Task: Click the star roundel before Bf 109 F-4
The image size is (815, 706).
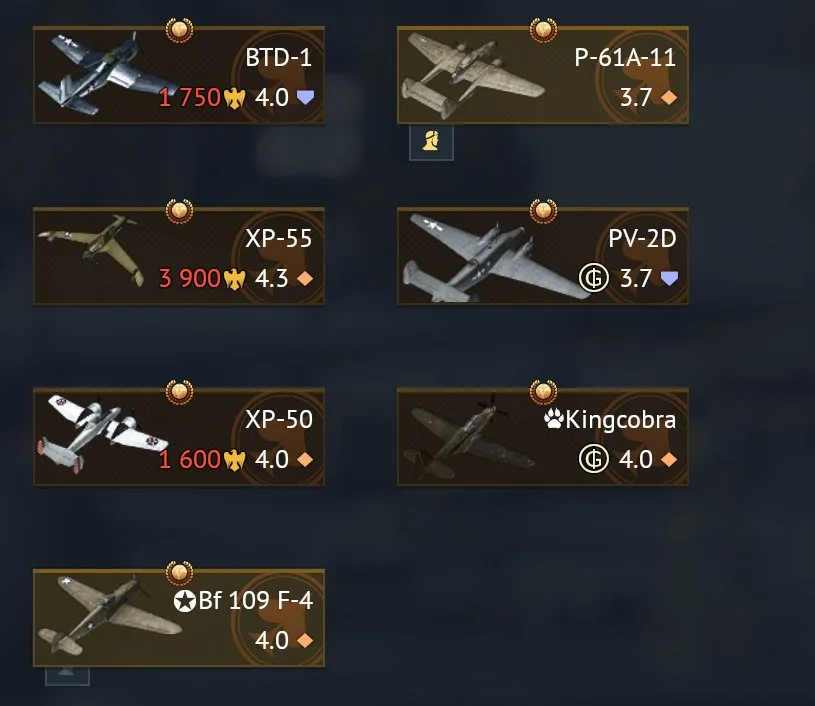Action: (x=185, y=601)
